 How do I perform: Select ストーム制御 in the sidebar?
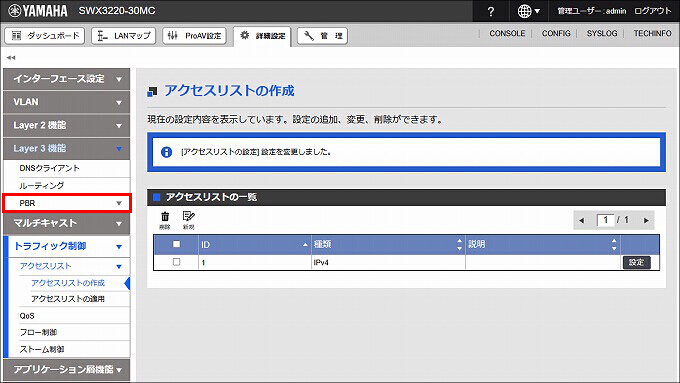coord(42,349)
